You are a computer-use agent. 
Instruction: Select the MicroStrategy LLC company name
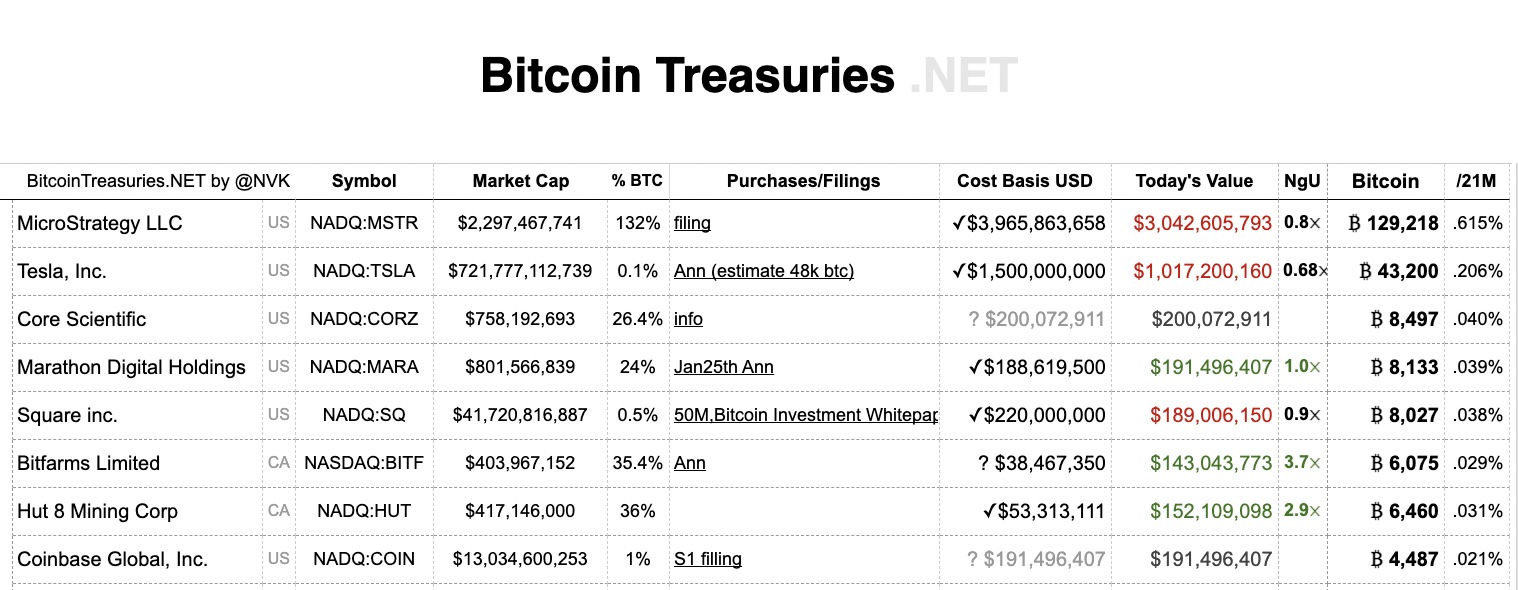[100, 223]
